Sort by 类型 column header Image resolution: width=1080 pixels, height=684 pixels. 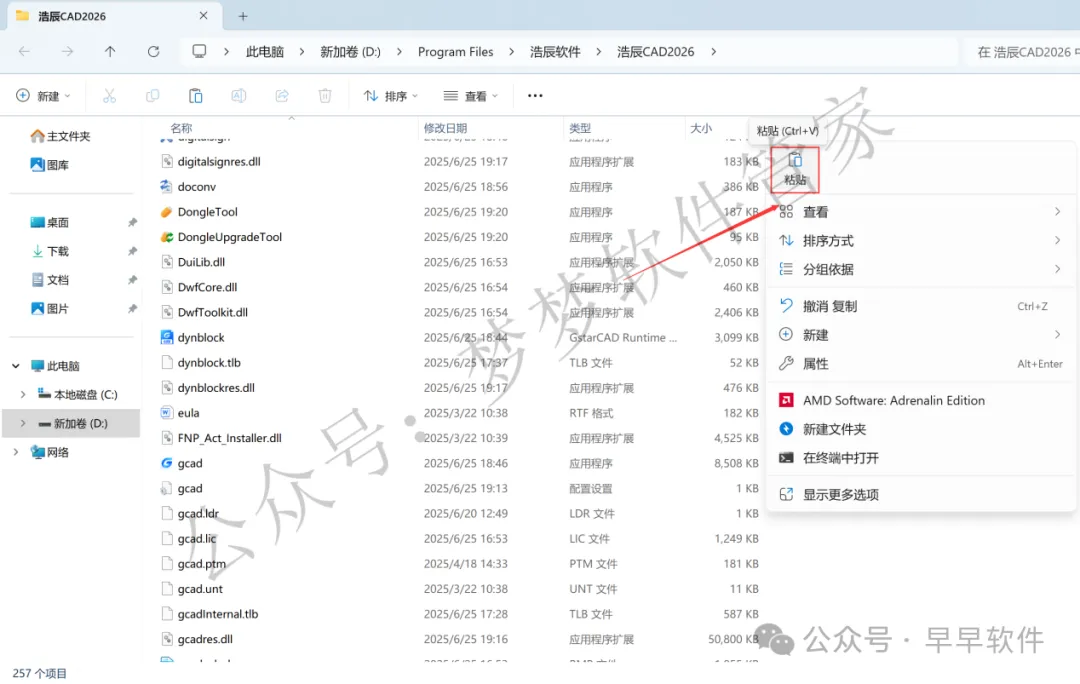pos(580,128)
